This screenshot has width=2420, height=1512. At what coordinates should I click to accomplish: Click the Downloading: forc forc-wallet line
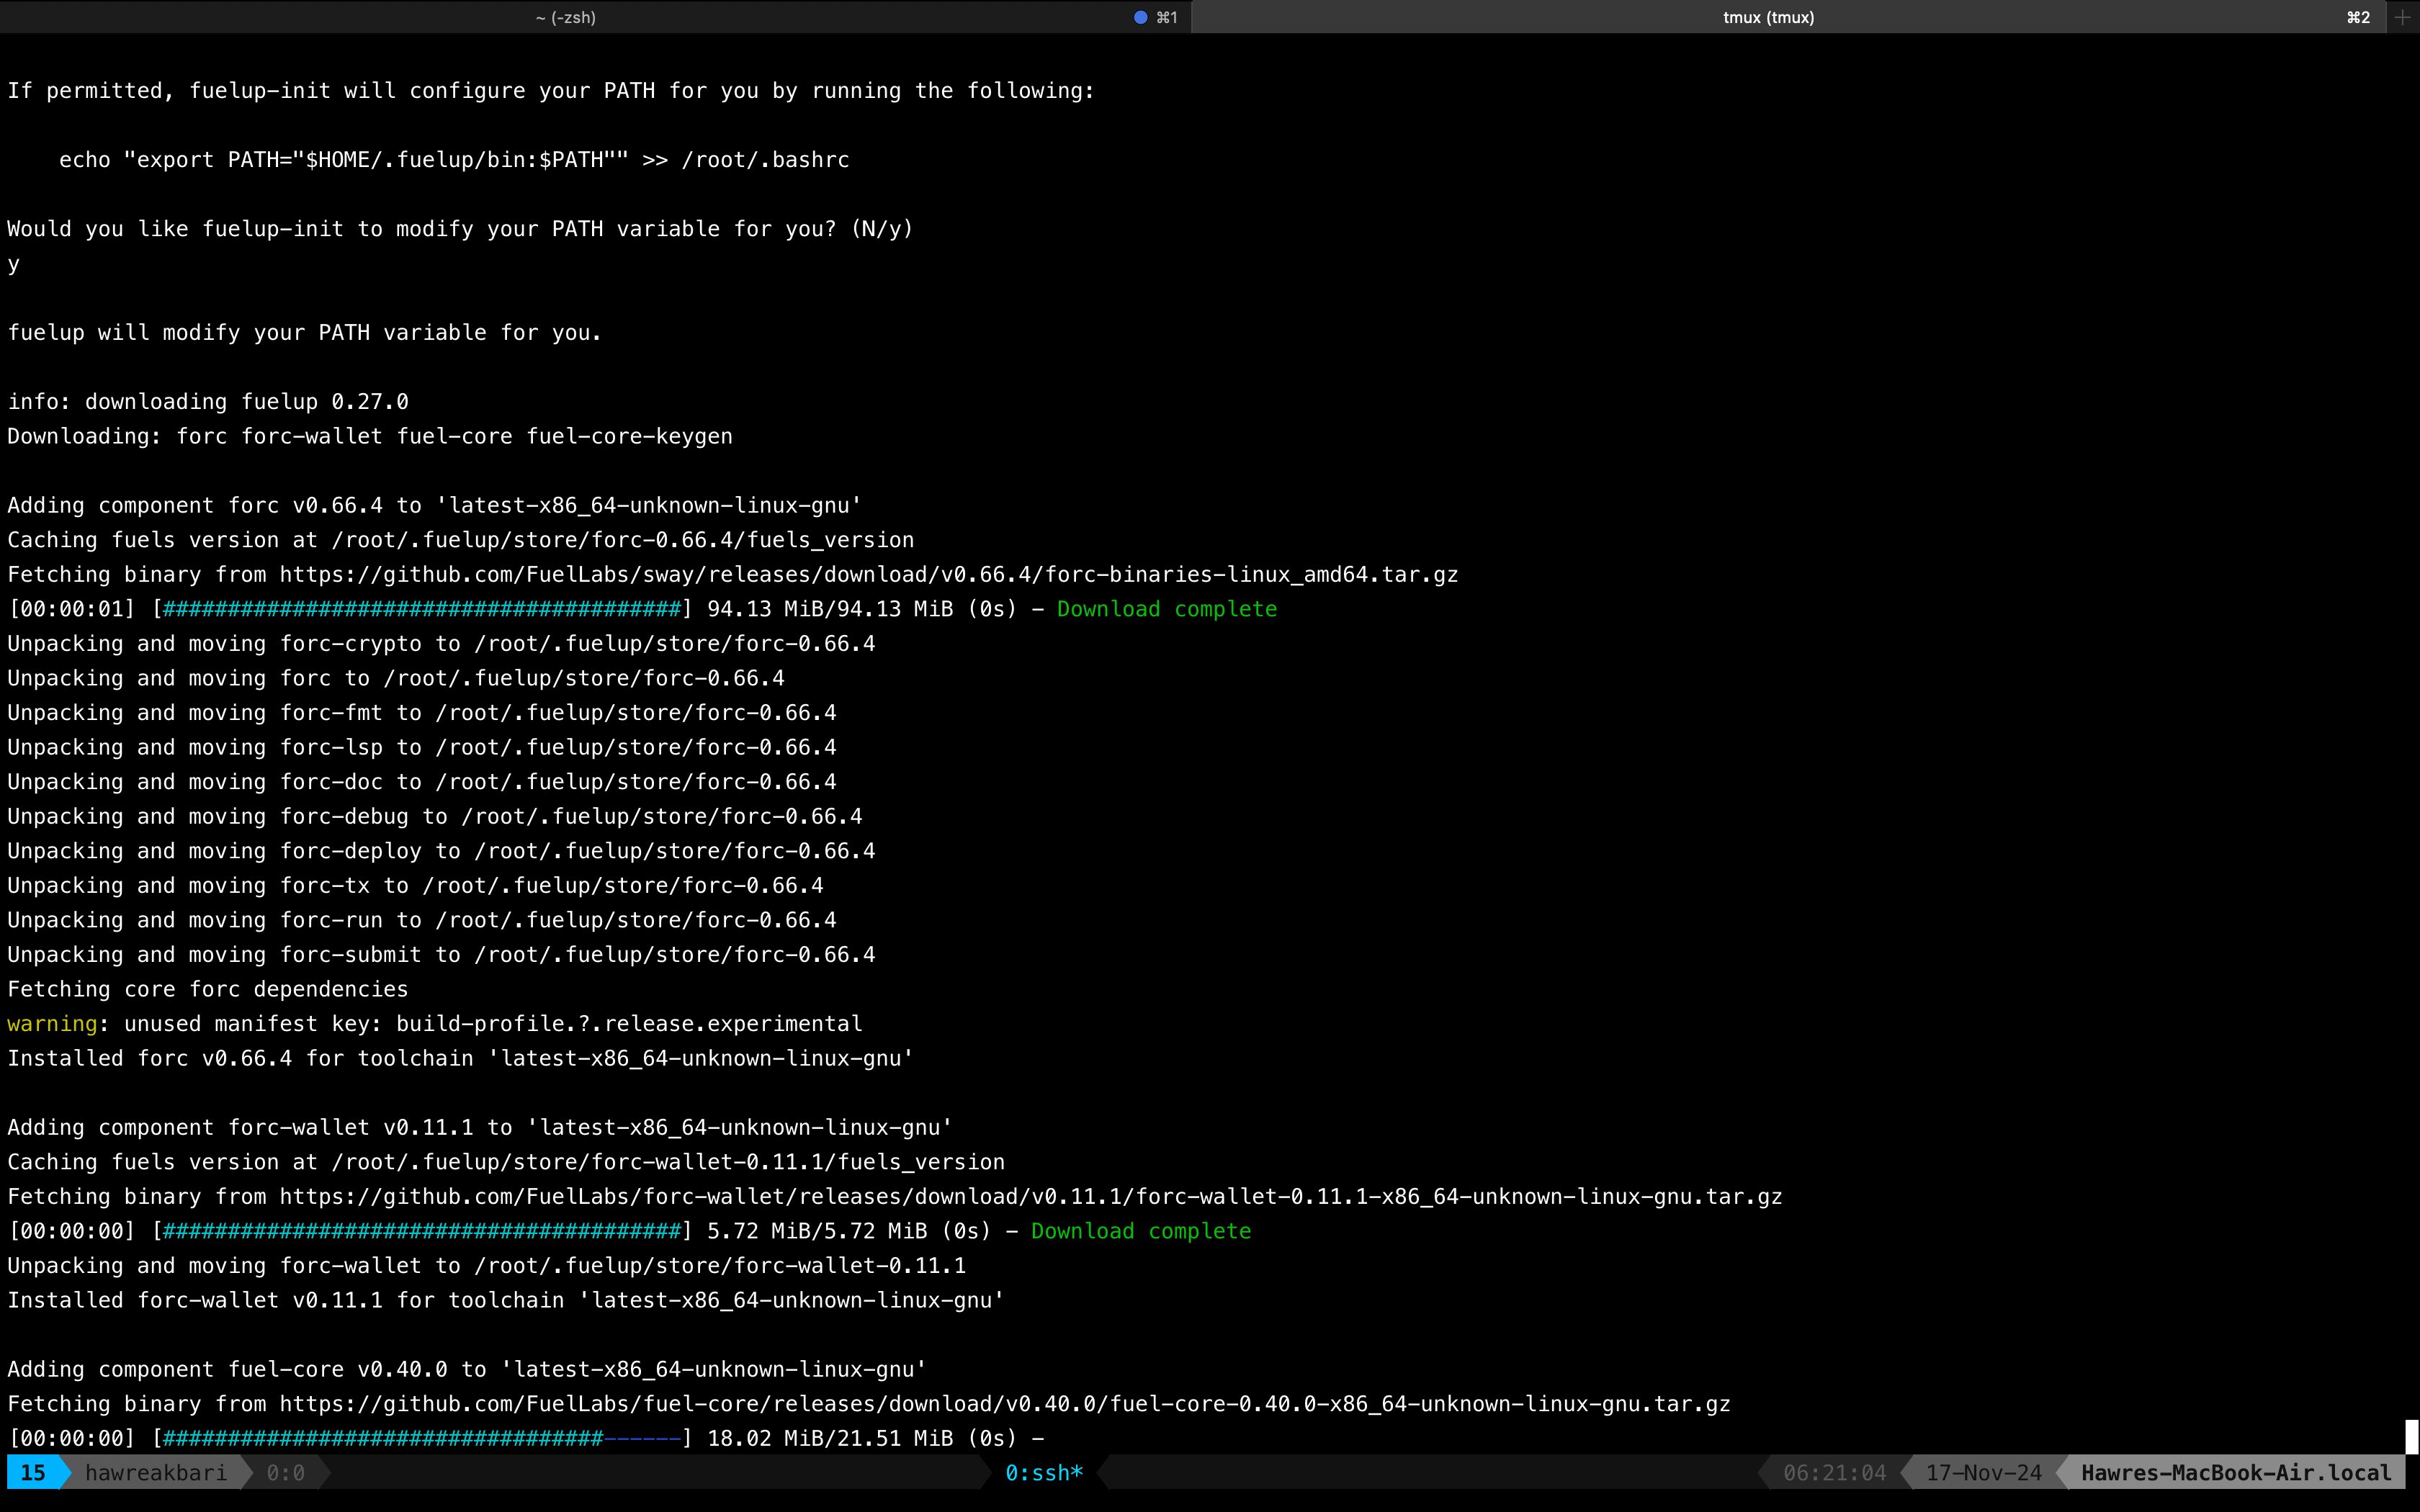[370, 436]
